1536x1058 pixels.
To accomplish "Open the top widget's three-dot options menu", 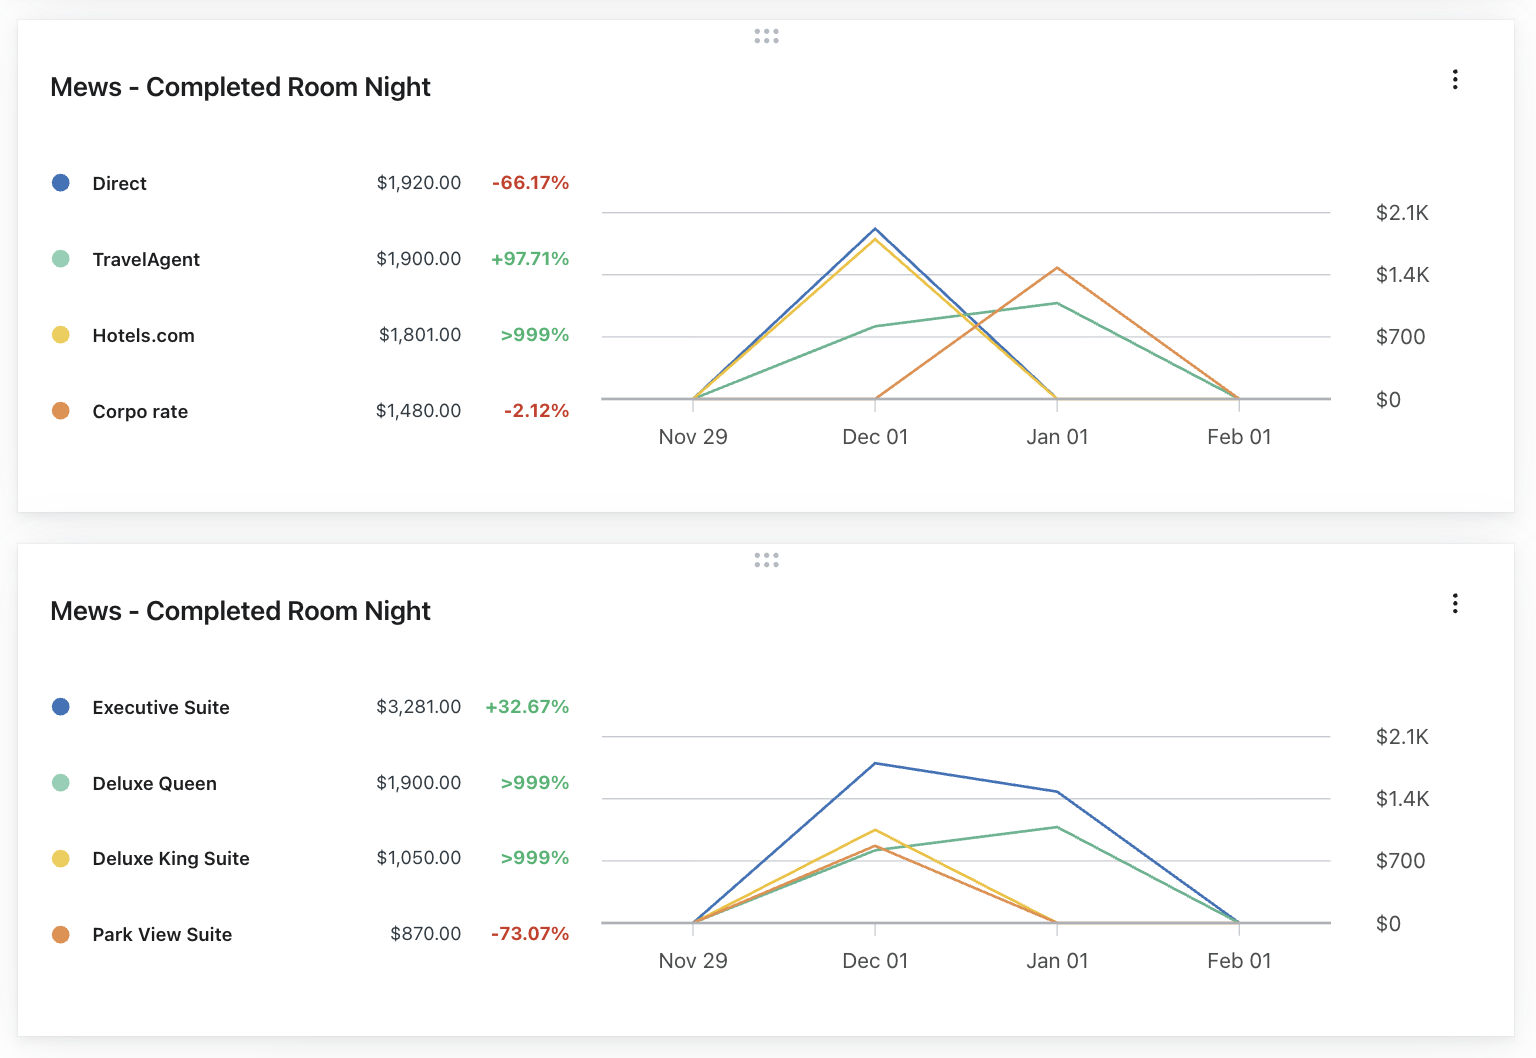I will [x=1455, y=80].
